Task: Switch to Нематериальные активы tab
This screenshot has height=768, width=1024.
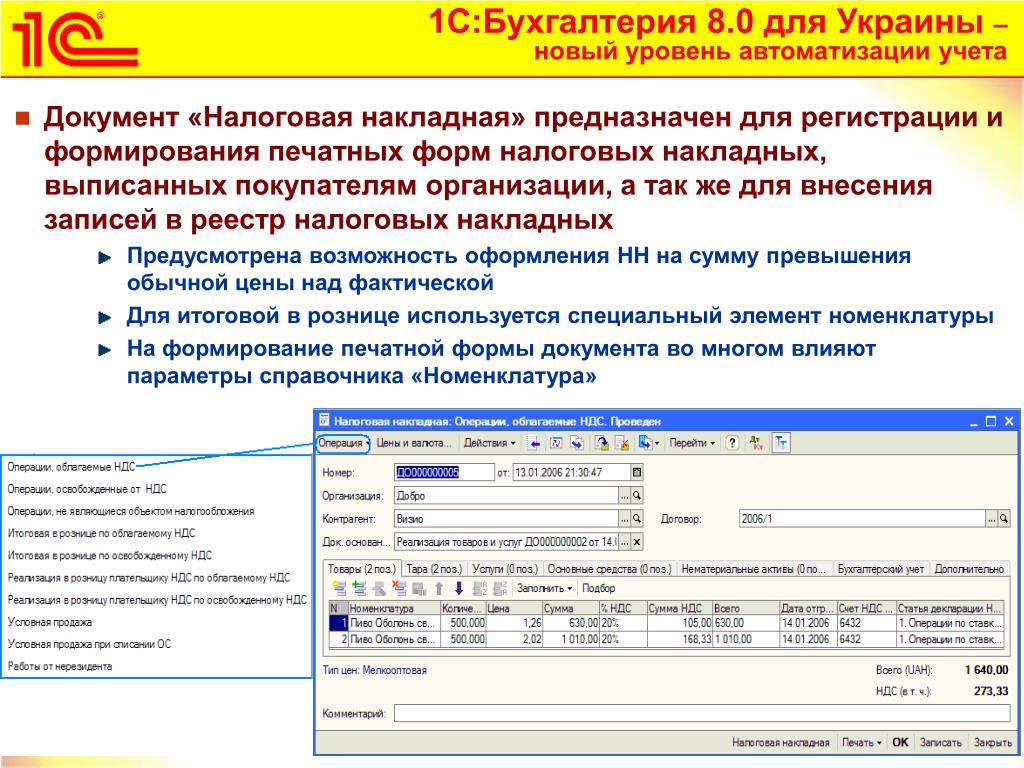Action: coord(754,569)
